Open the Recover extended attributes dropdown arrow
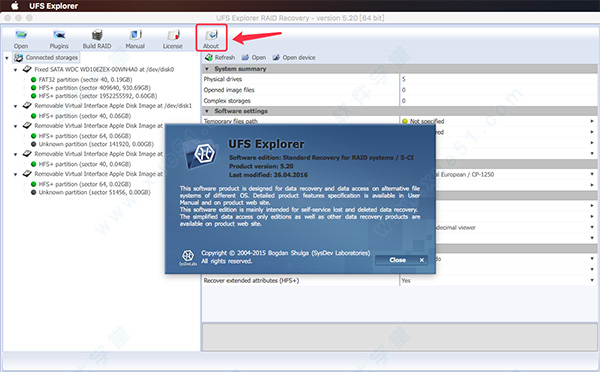 592,281
